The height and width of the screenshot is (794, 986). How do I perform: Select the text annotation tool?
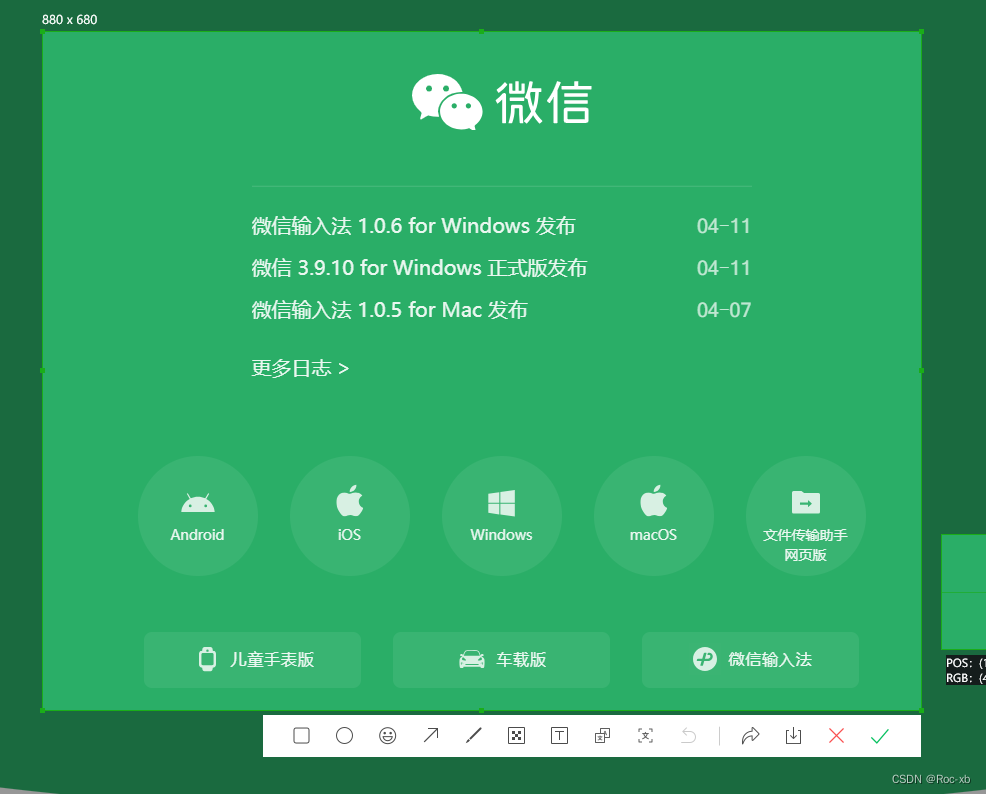point(559,736)
